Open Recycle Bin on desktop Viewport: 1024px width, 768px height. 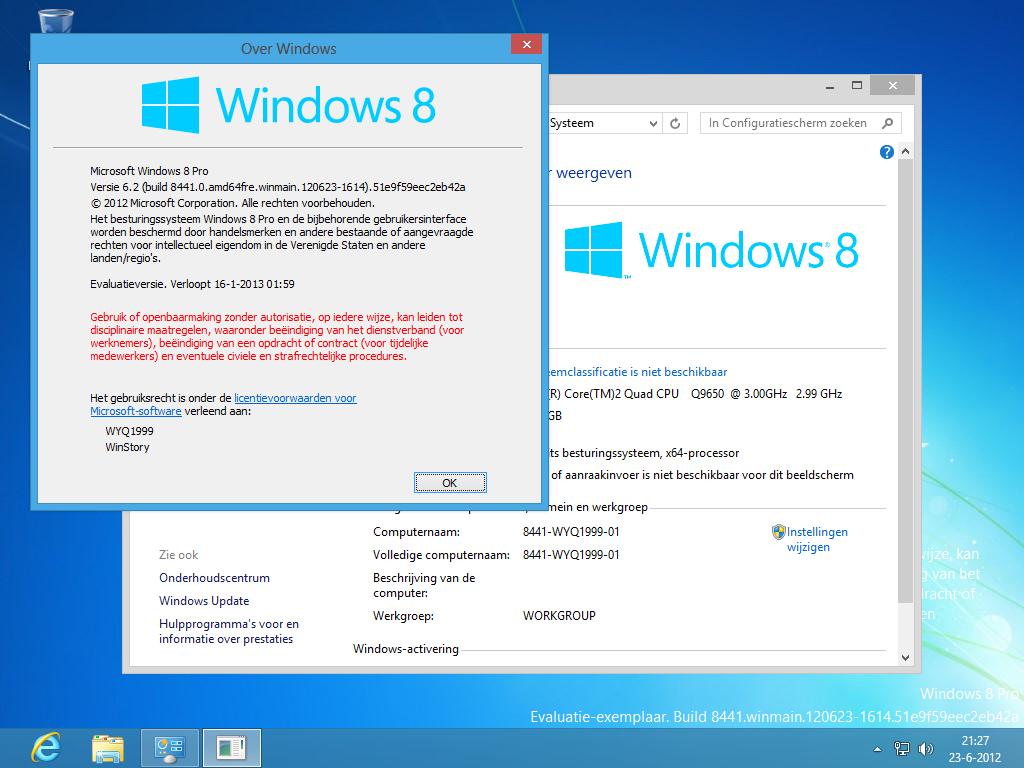(x=56, y=21)
